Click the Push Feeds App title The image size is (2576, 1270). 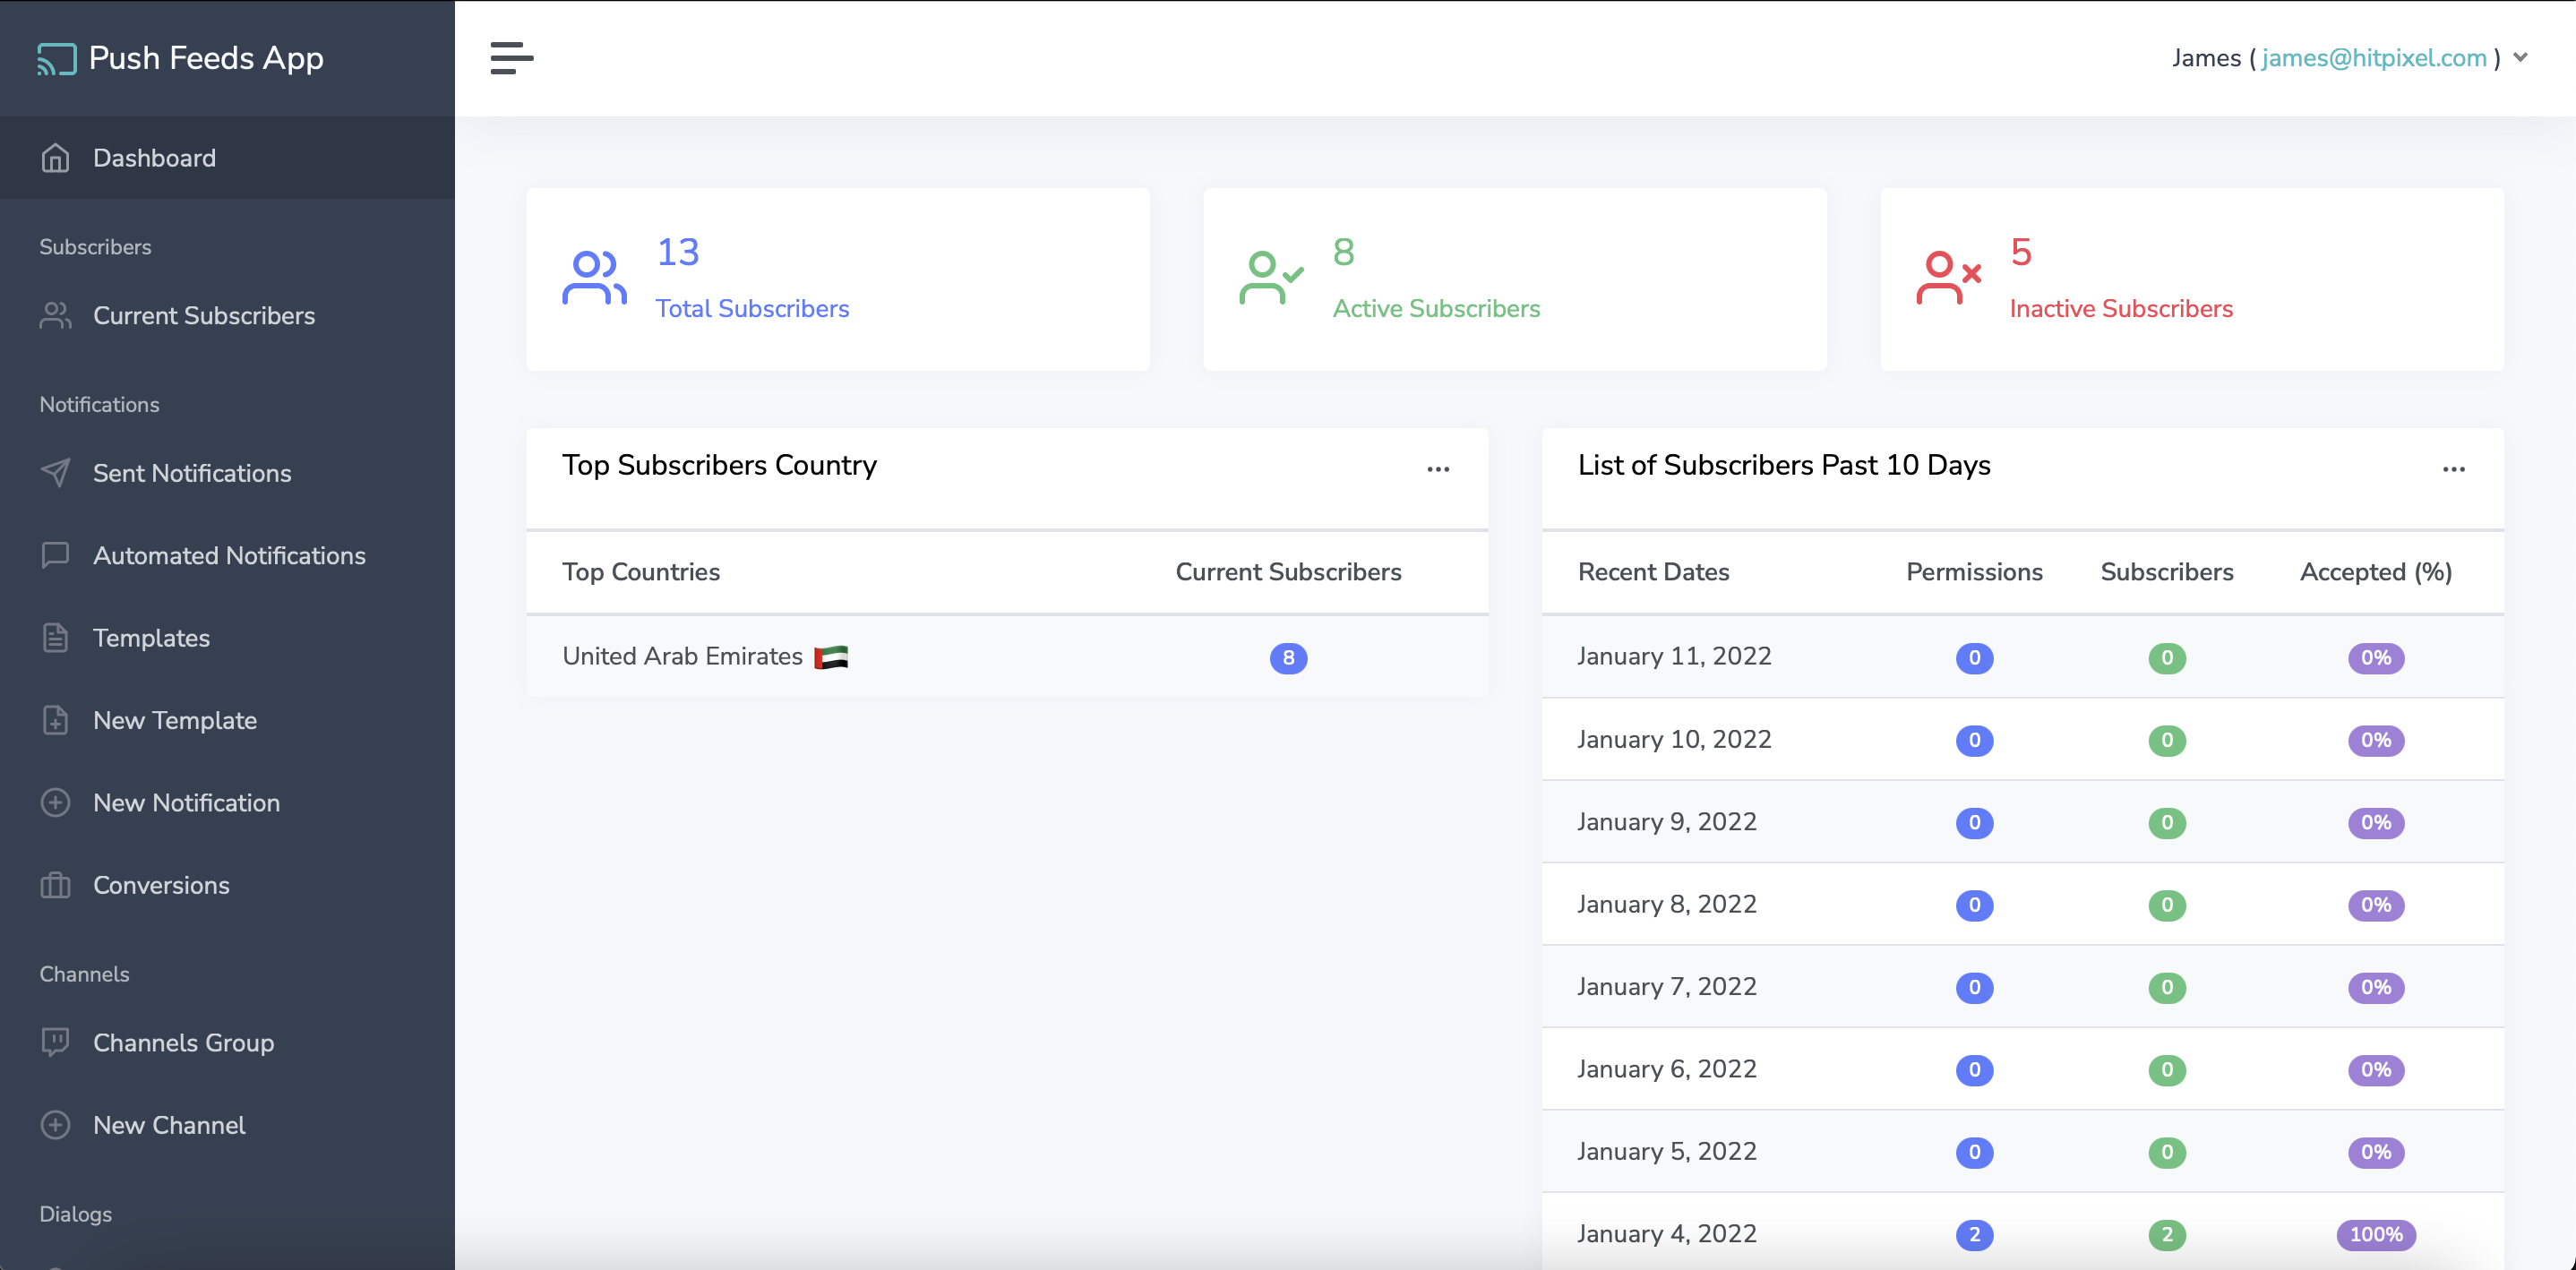click(206, 58)
